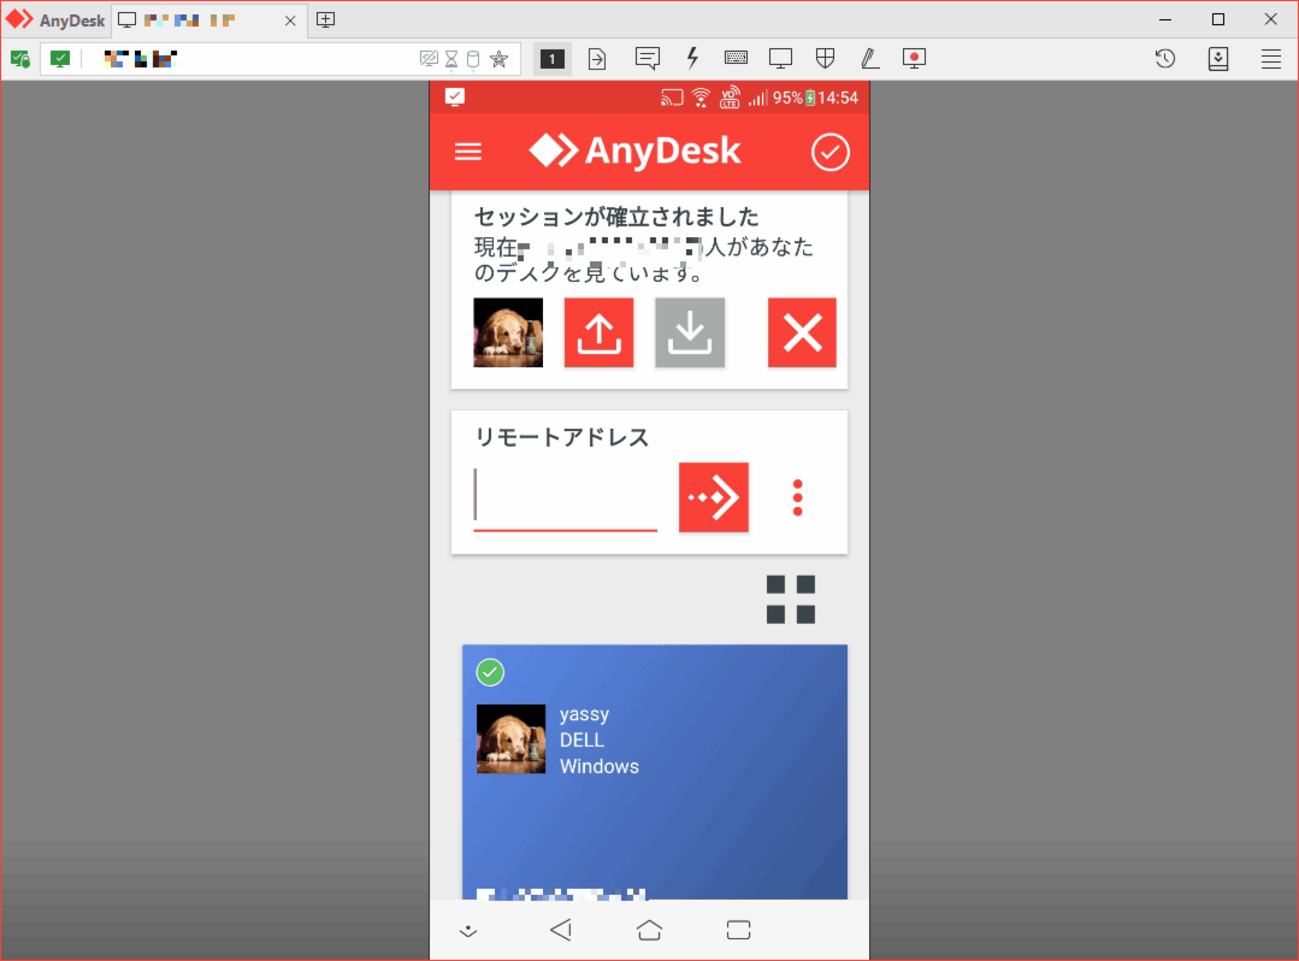Add session to favorites star
The image size is (1299, 961).
pyautogui.click(x=500, y=59)
